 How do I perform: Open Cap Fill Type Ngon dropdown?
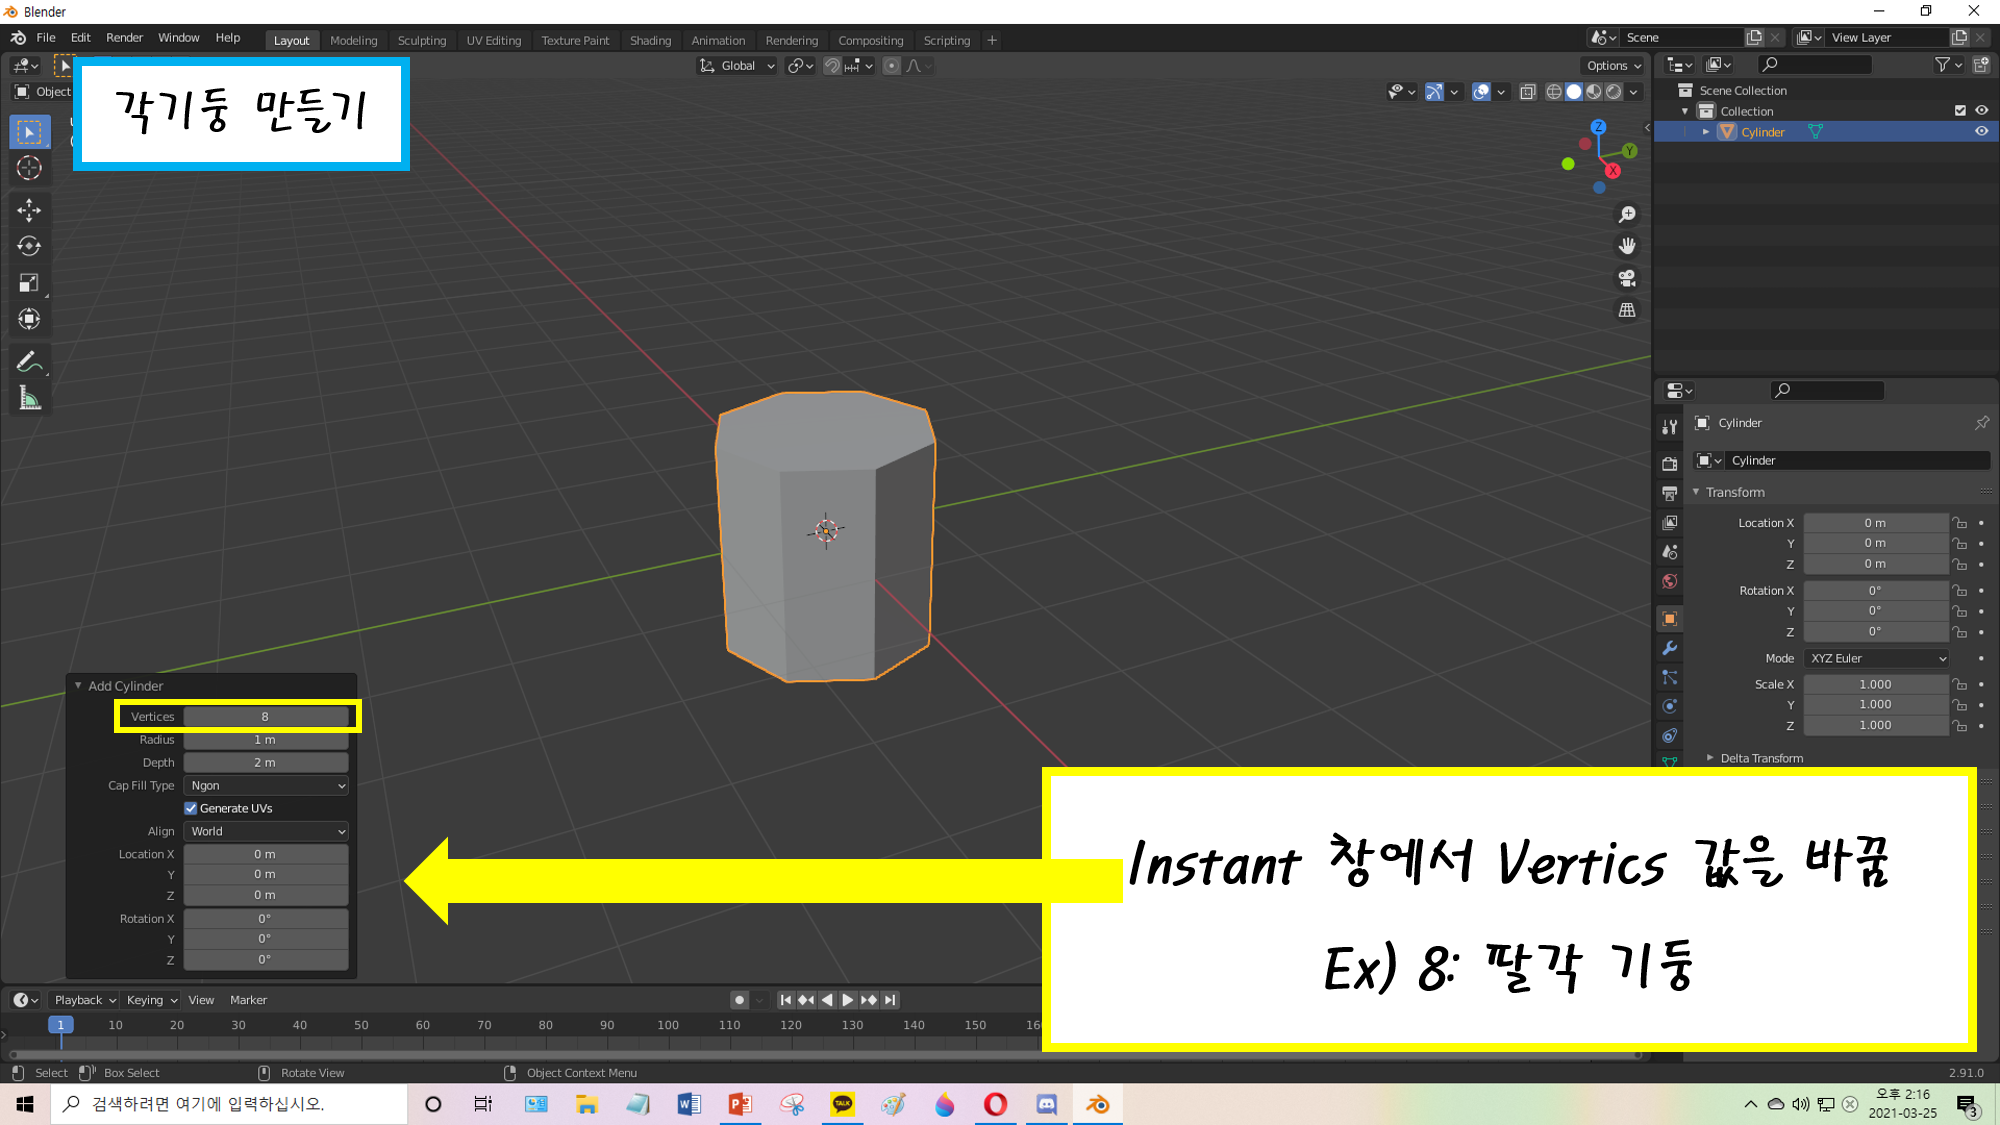pyautogui.click(x=266, y=785)
